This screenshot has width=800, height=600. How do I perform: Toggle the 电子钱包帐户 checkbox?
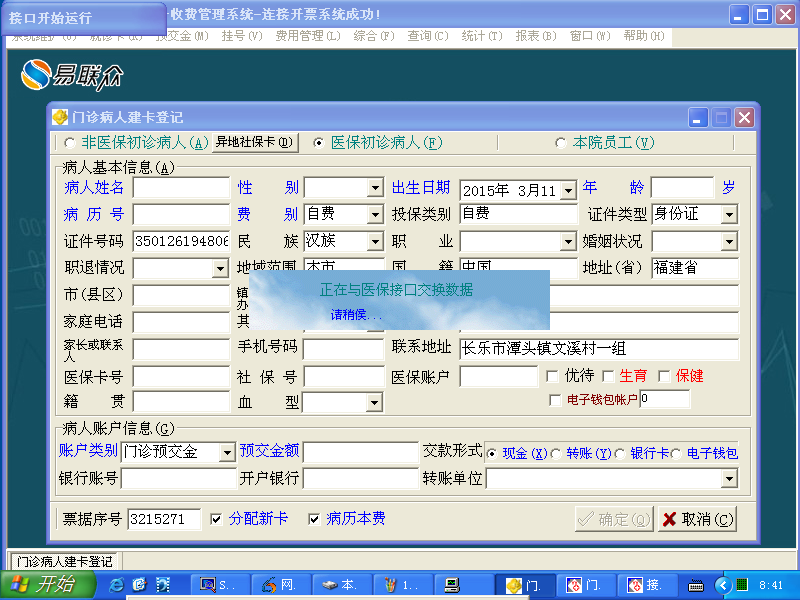point(555,400)
